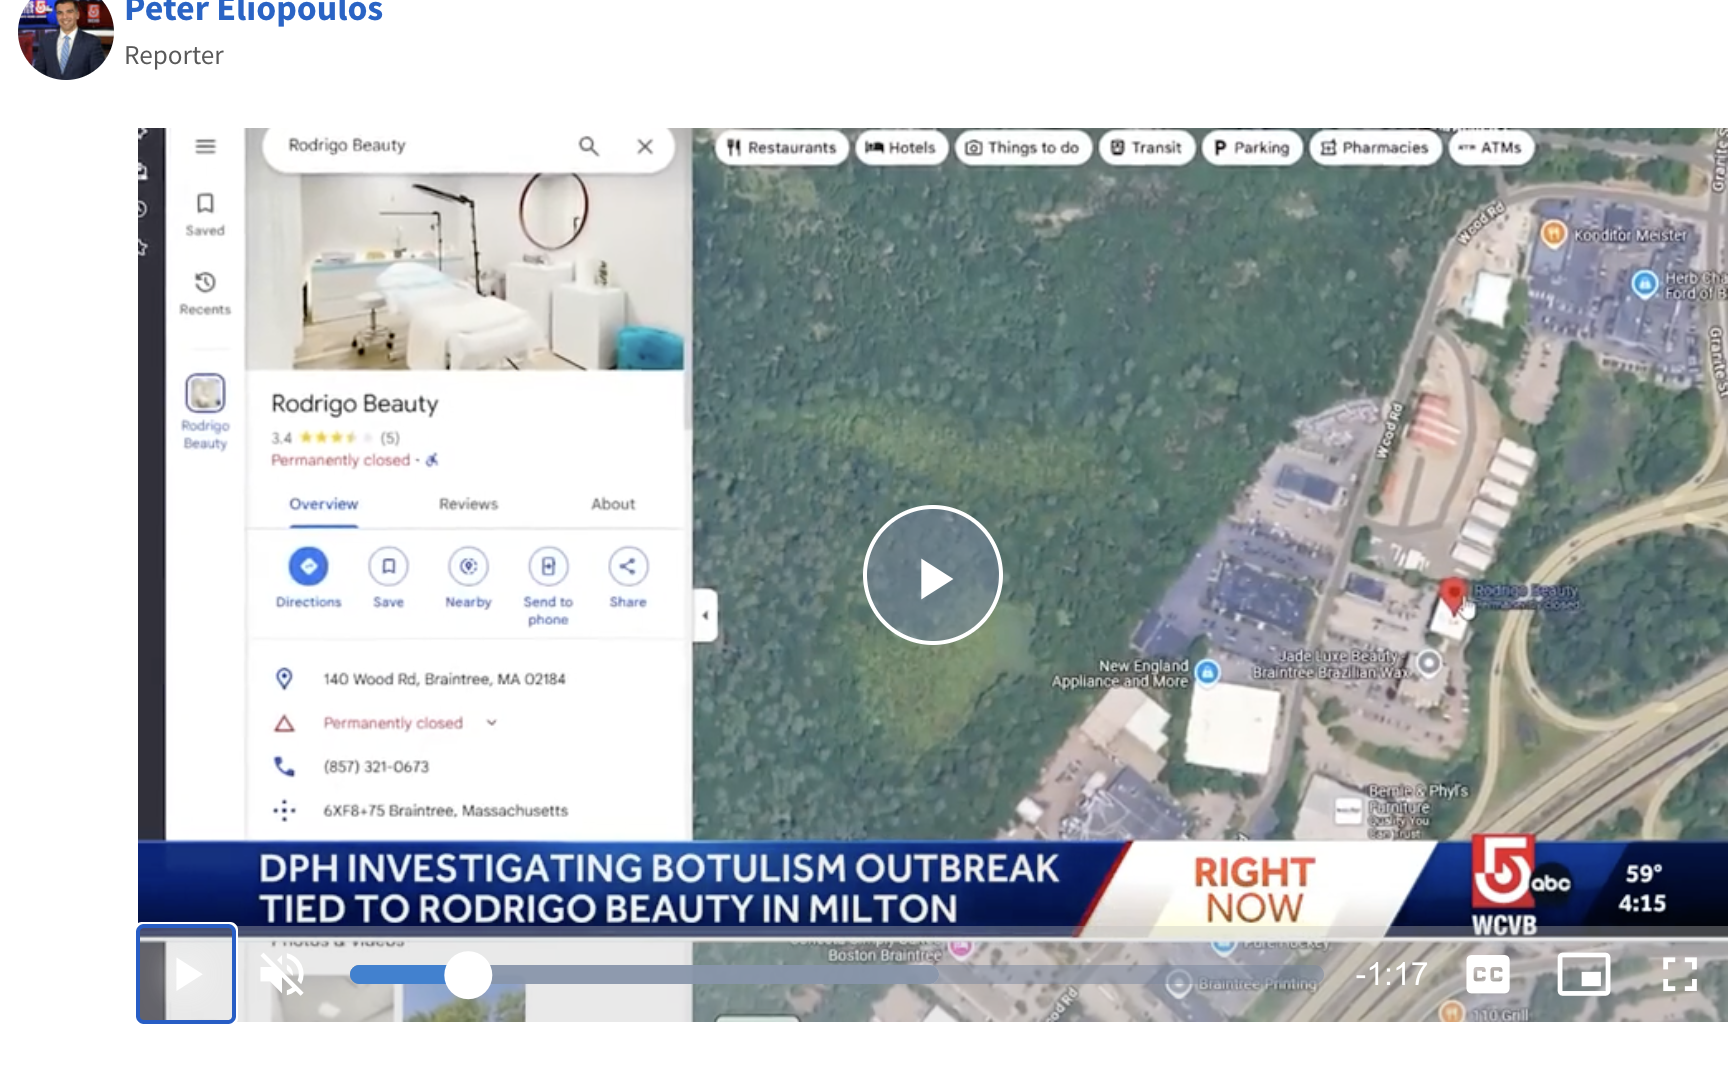Click the Reporter subtitle text
Screen dimensions: 1736x1074
pos(174,55)
